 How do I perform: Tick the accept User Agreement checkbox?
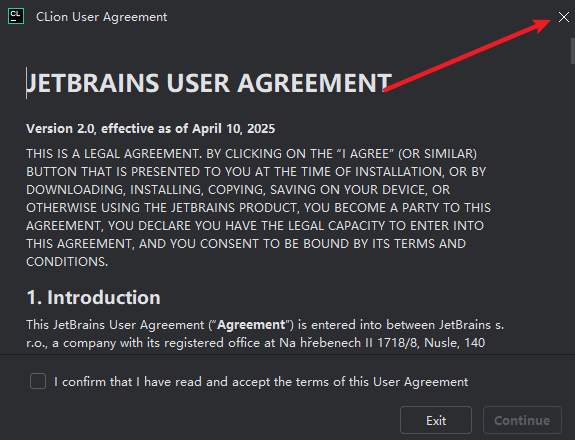tap(38, 381)
